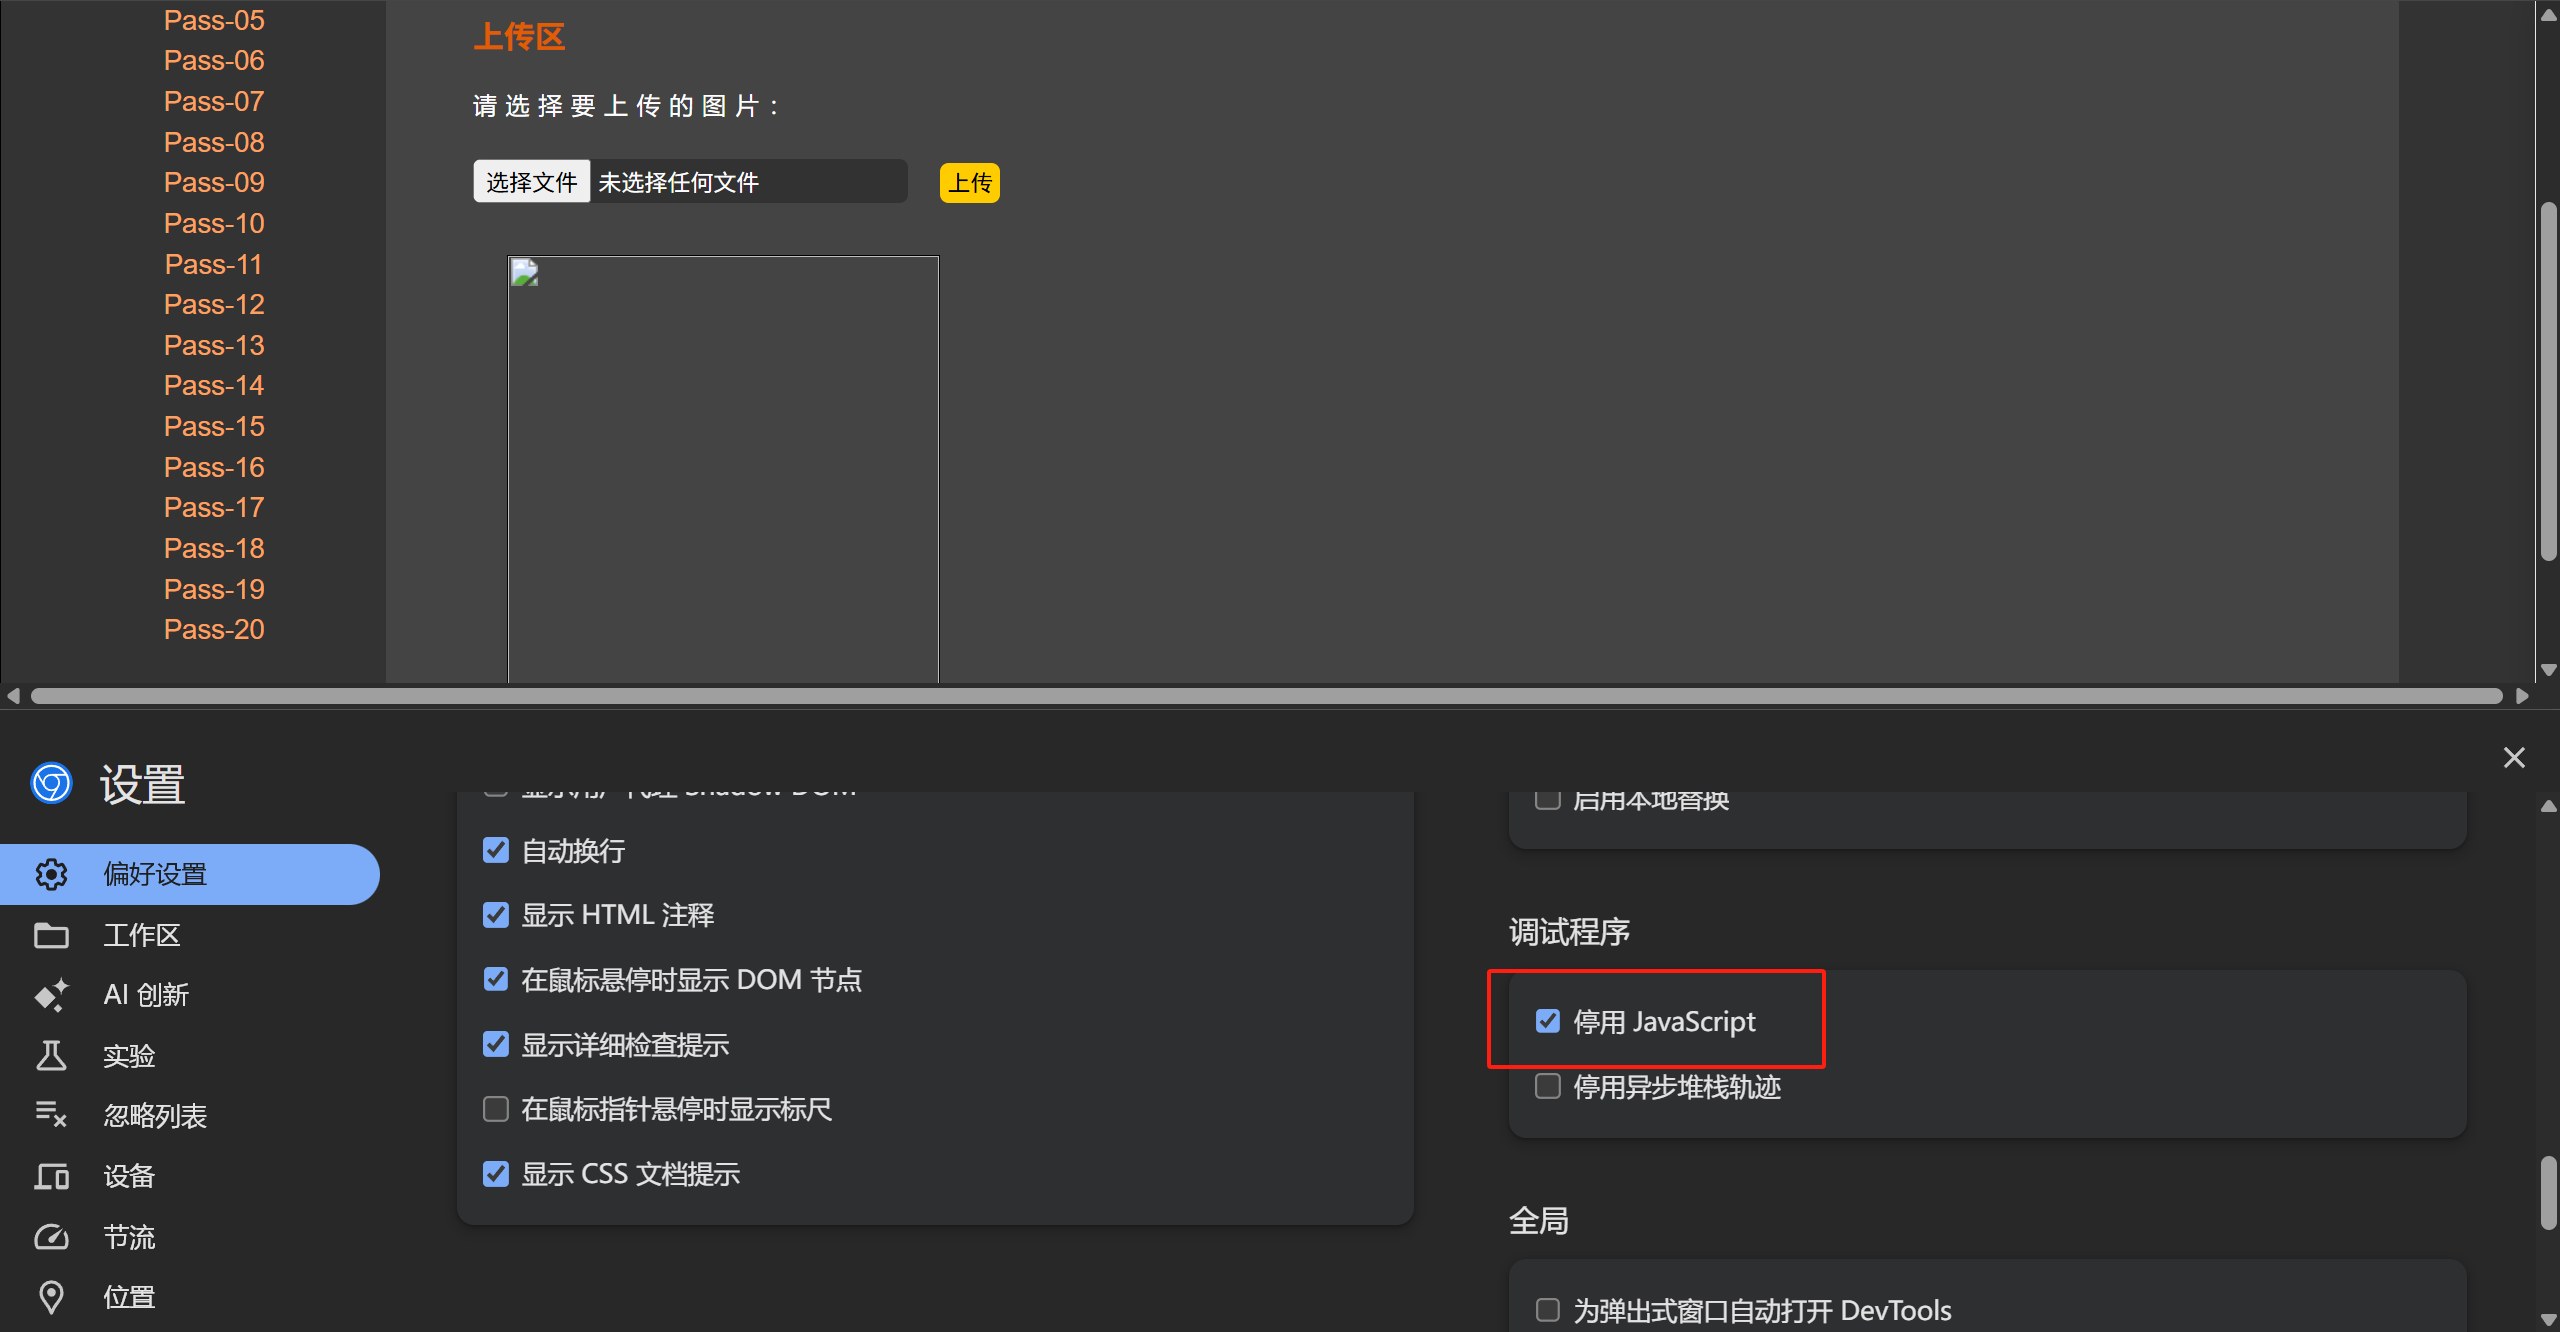Click the Throttling gauge icon

(51, 1237)
